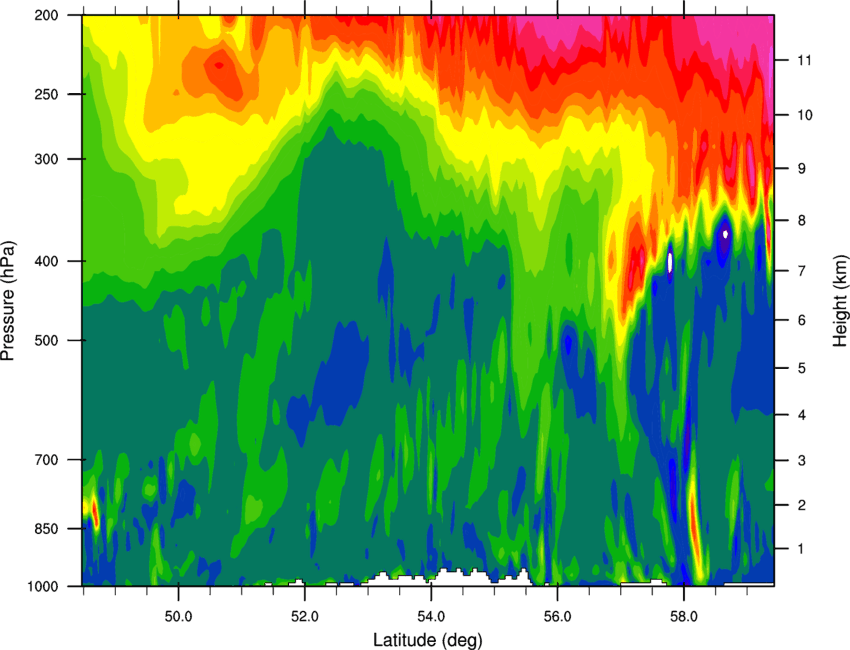Click the 'Height (km)' axis title
850x650 pixels.
click(x=840, y=300)
